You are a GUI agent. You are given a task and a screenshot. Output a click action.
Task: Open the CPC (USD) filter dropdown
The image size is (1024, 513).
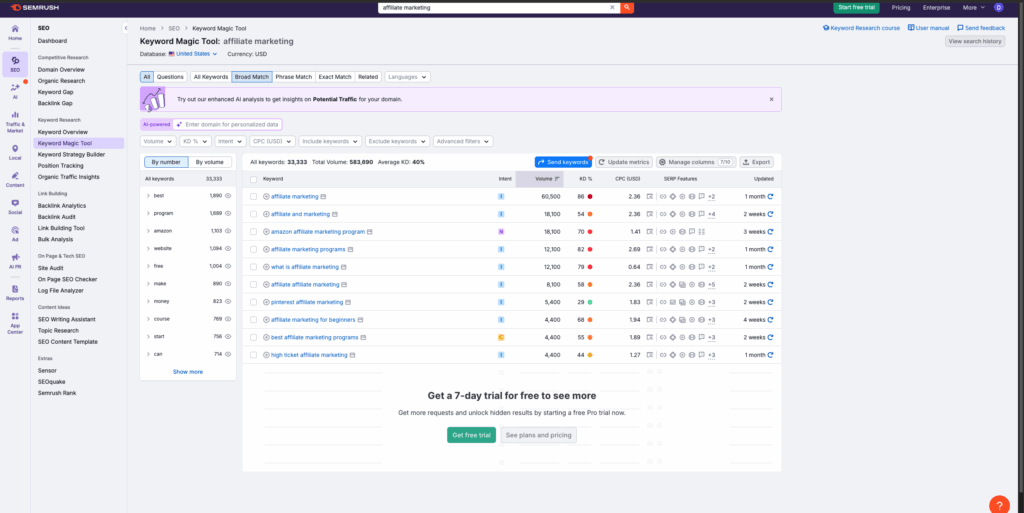point(272,141)
